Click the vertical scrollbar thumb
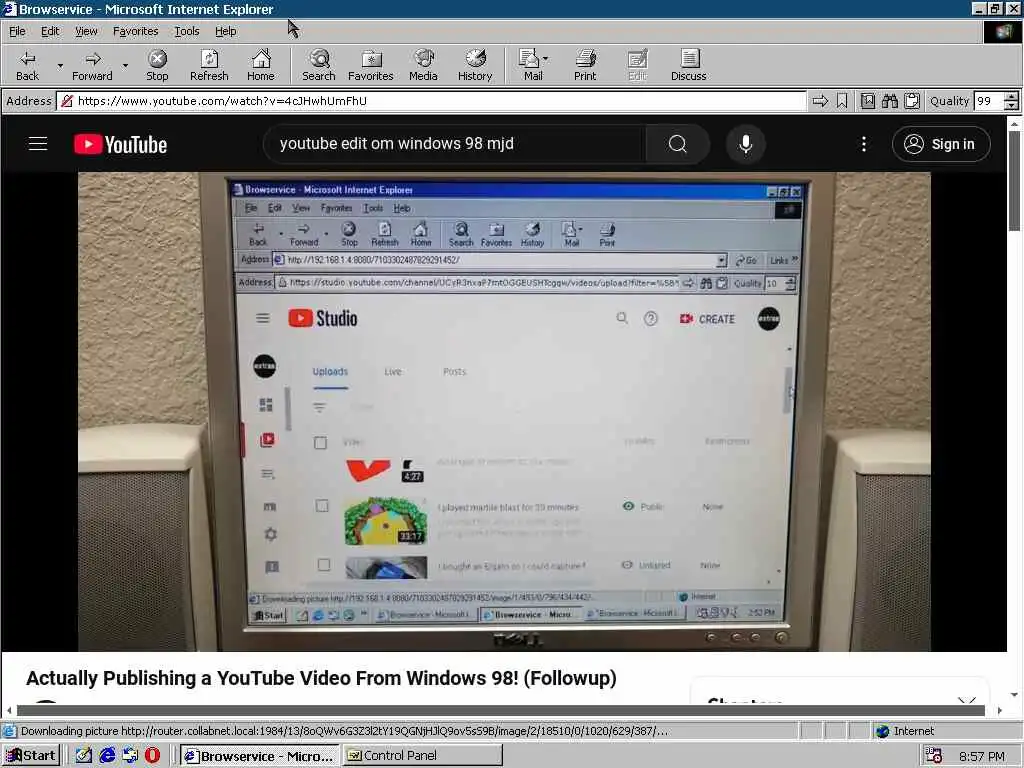The height and width of the screenshot is (768, 1024). click(1014, 180)
